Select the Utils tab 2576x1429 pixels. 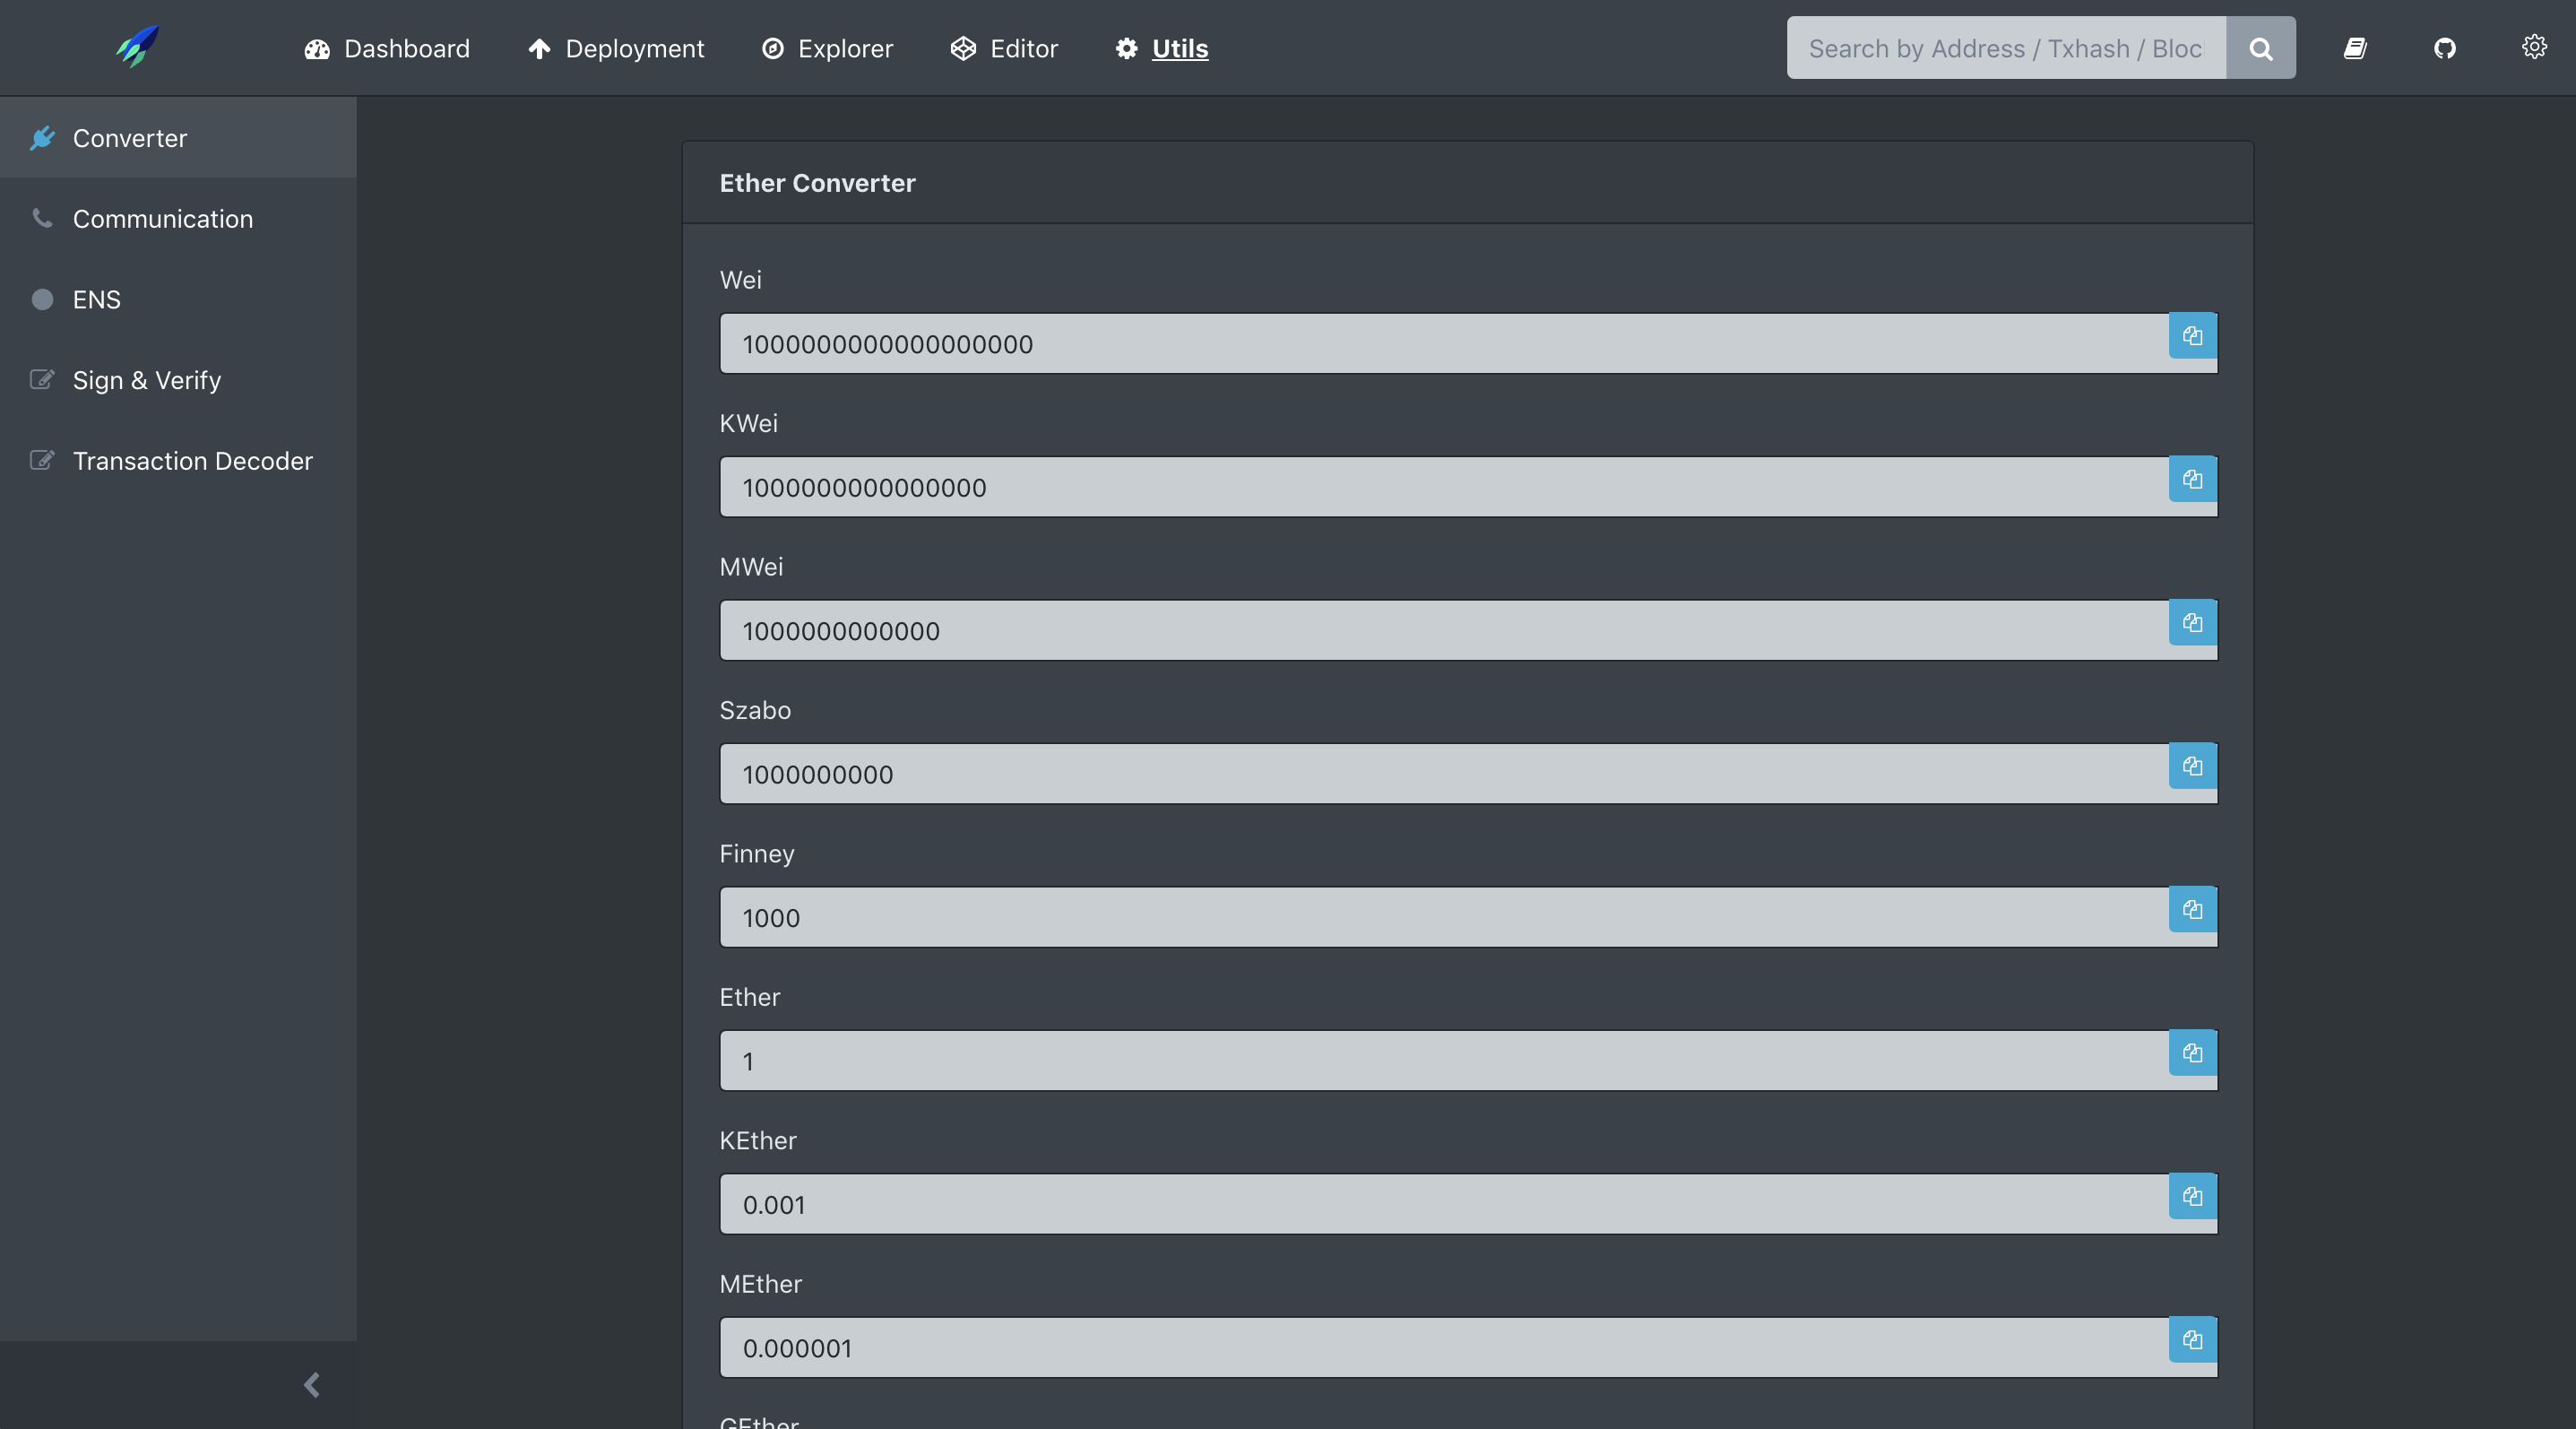(x=1162, y=48)
